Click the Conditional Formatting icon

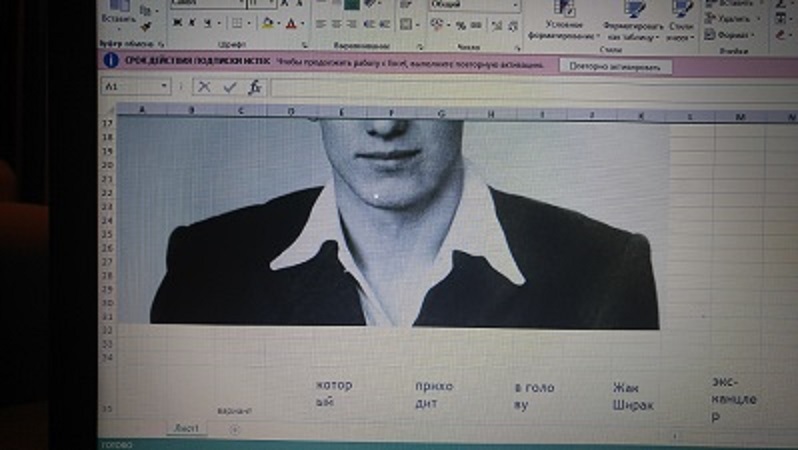tap(565, 8)
